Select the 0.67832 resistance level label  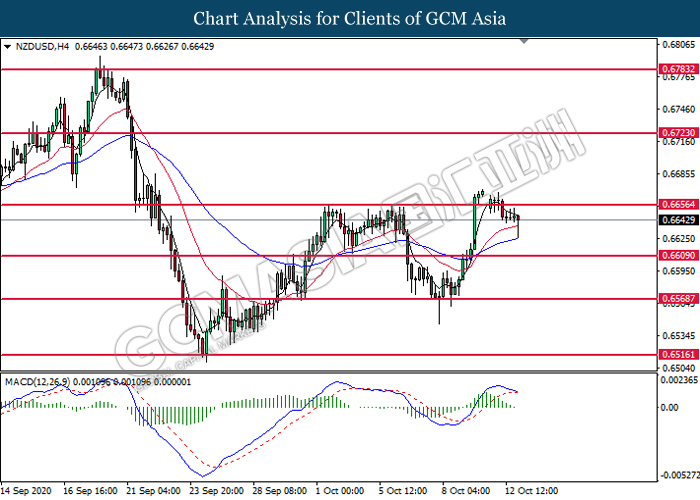click(678, 69)
